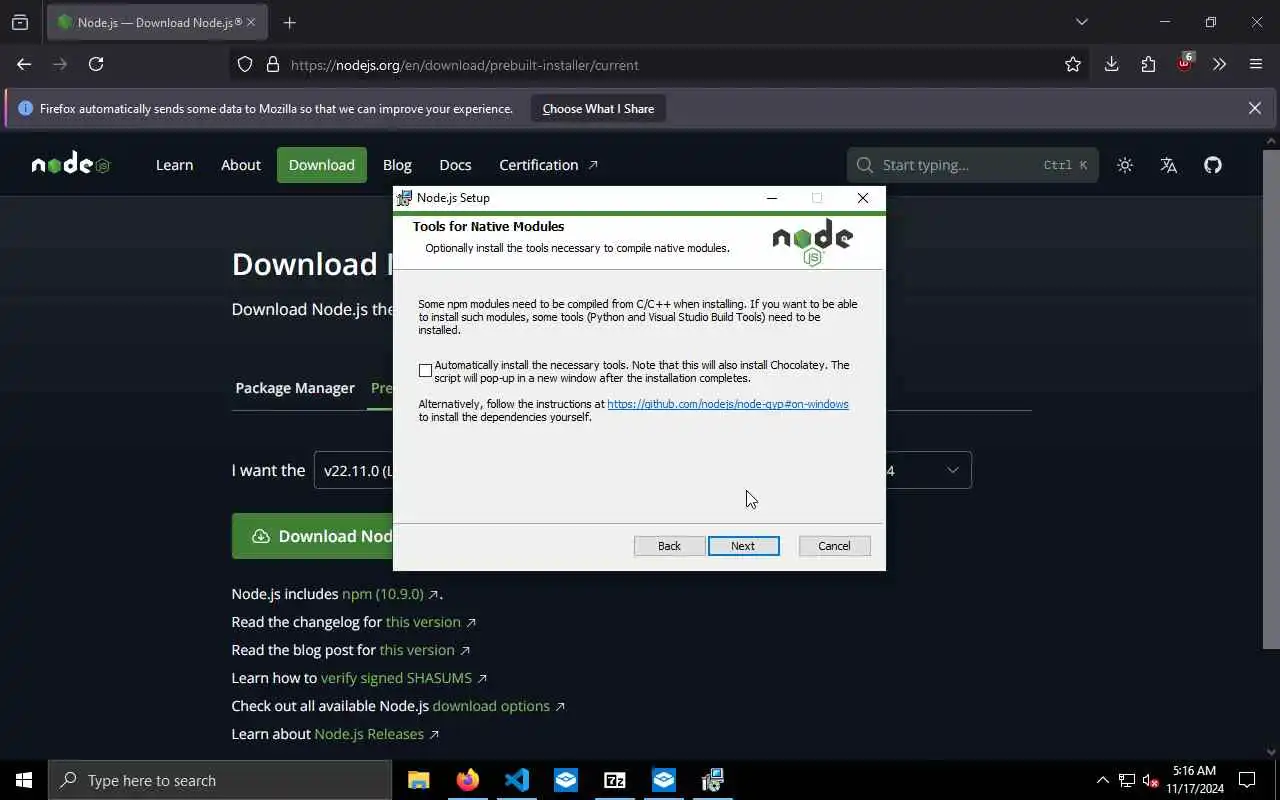Bookmark this page with the star icon
The image size is (1280, 800).
[x=1073, y=64]
